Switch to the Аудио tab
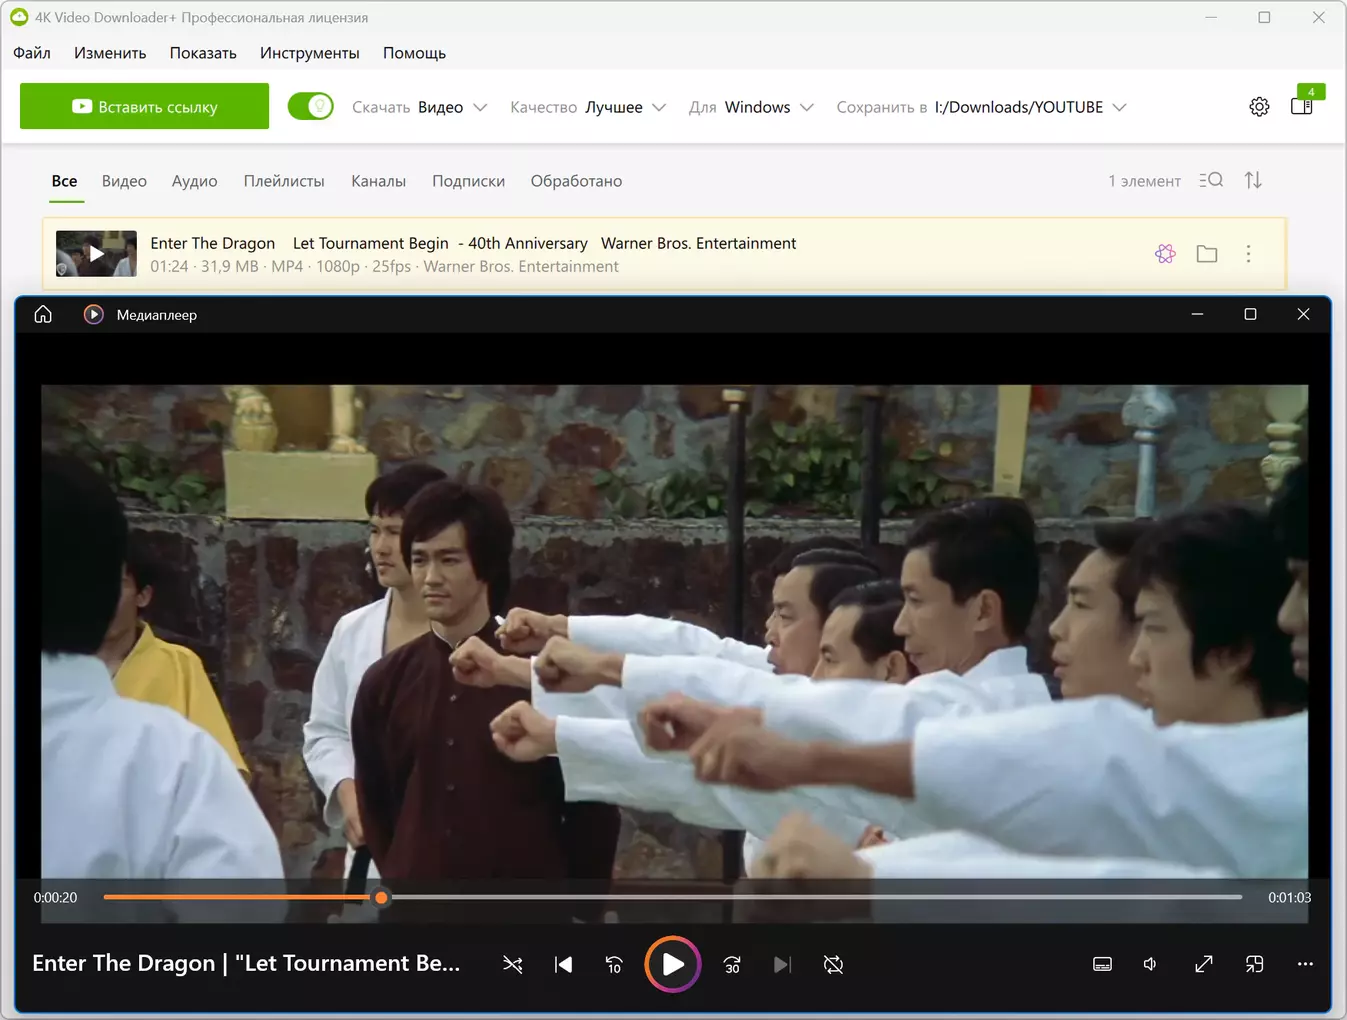The width and height of the screenshot is (1347, 1020). click(194, 181)
